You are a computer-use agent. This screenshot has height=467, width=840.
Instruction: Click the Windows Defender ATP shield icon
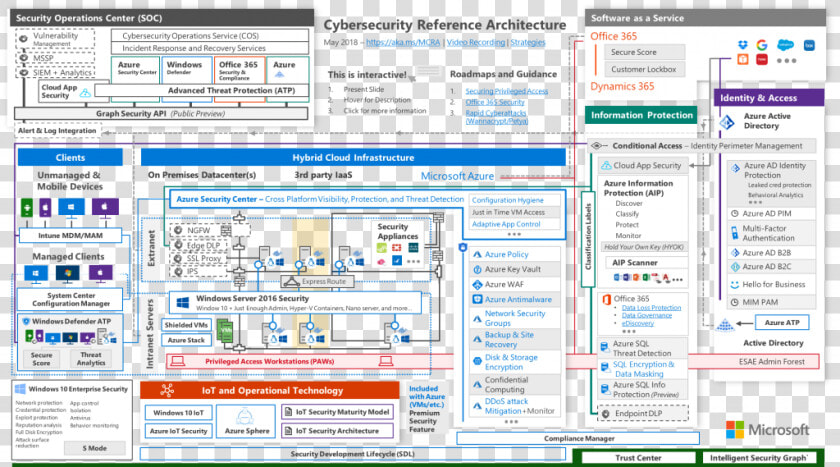click(26, 321)
